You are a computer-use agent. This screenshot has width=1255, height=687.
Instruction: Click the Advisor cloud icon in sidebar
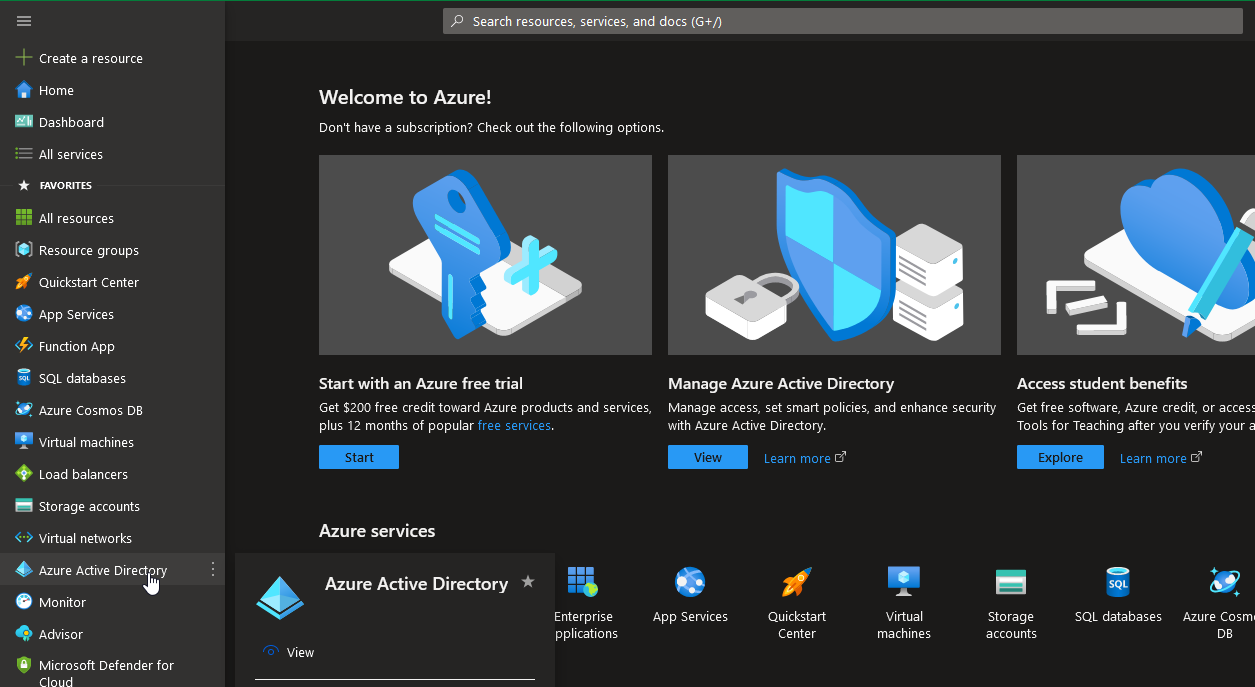24,634
